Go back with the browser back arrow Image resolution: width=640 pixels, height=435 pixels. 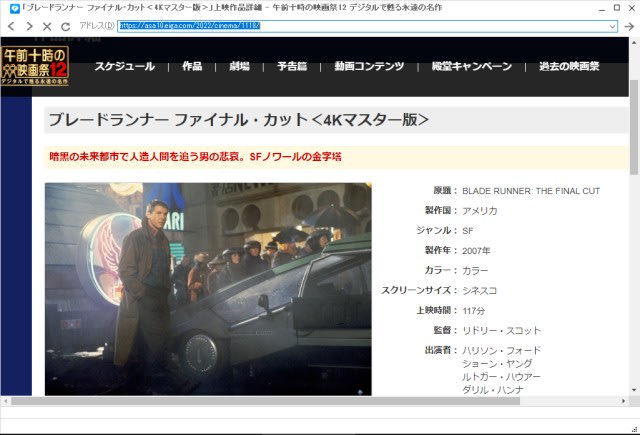[11, 26]
